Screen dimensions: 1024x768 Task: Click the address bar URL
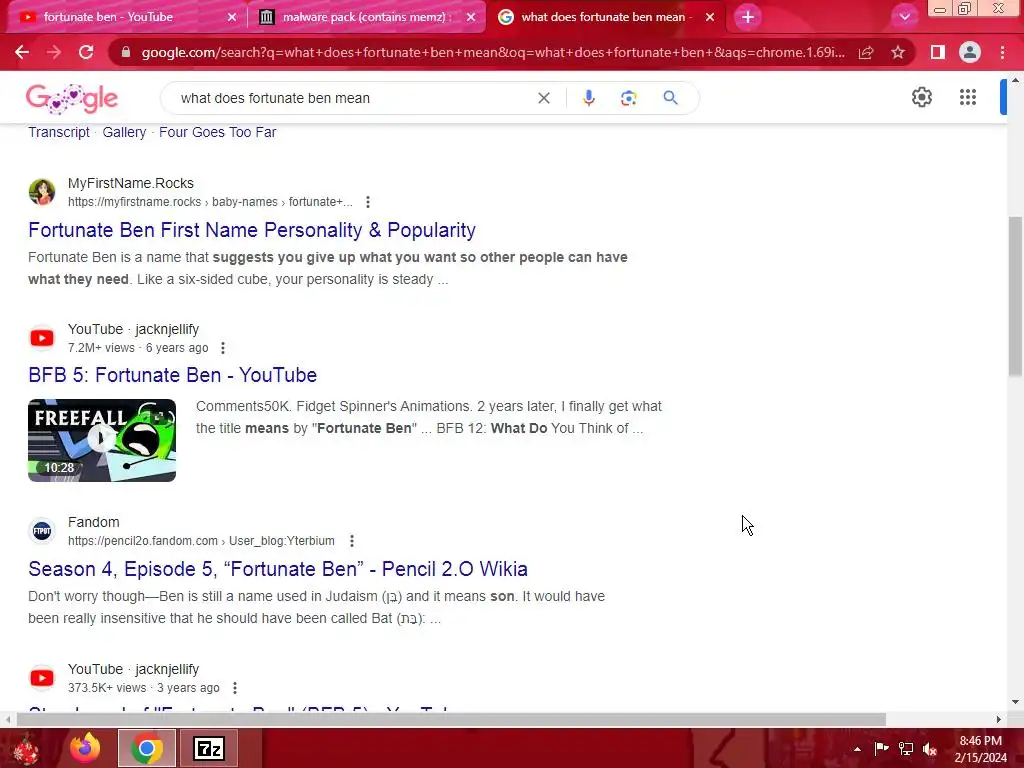click(493, 52)
